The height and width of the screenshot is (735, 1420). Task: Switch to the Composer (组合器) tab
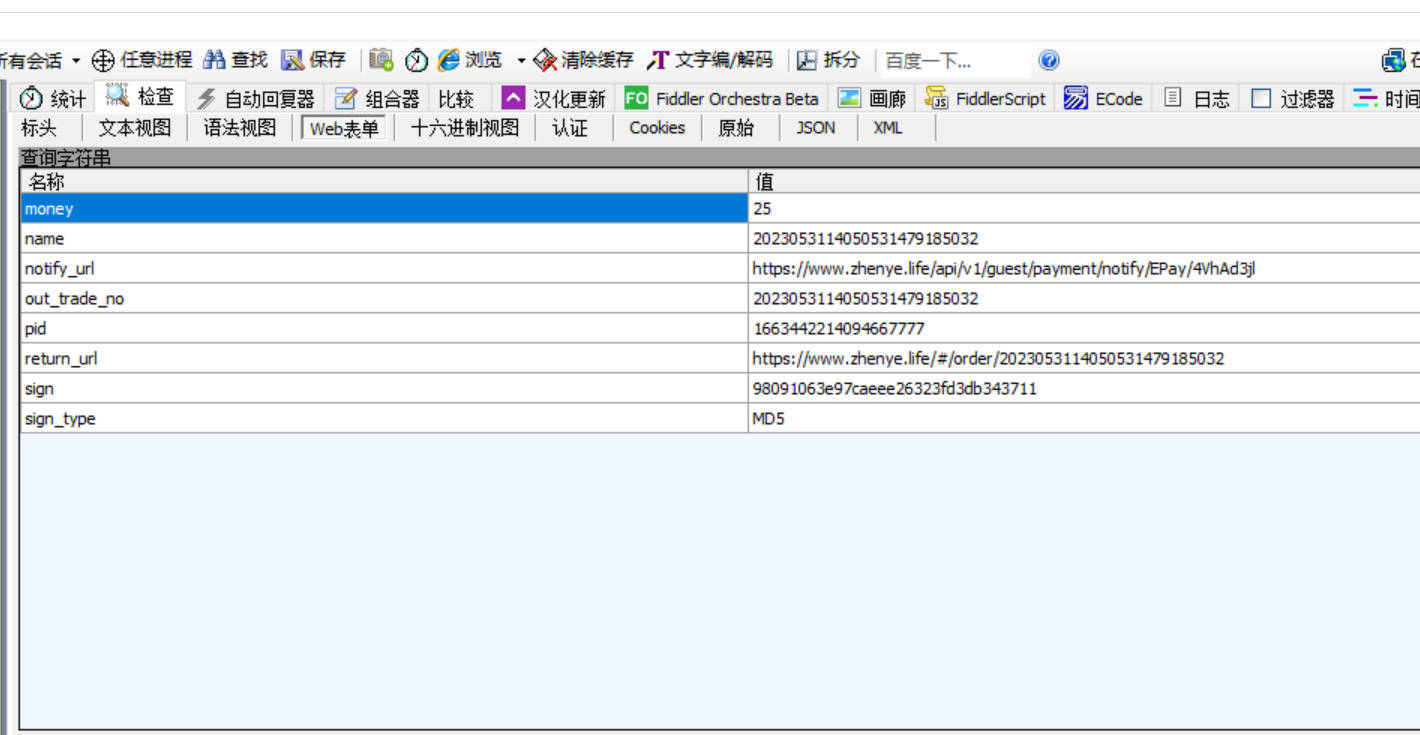point(378,98)
